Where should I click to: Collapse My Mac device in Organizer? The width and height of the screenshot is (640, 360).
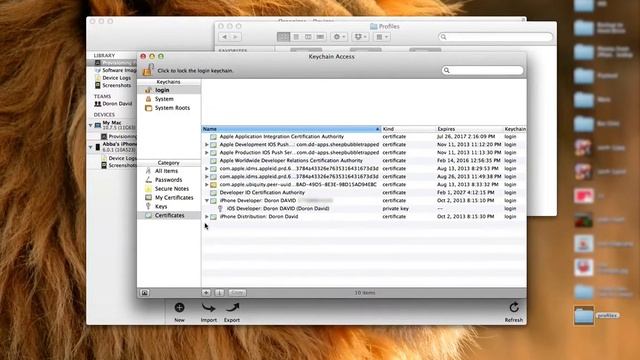click(91, 125)
